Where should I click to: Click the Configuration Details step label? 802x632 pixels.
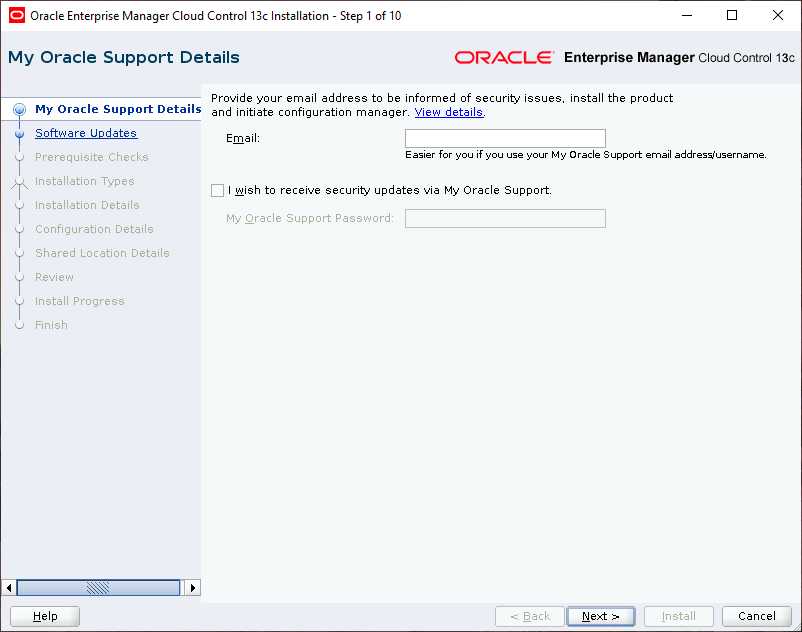click(x=94, y=229)
